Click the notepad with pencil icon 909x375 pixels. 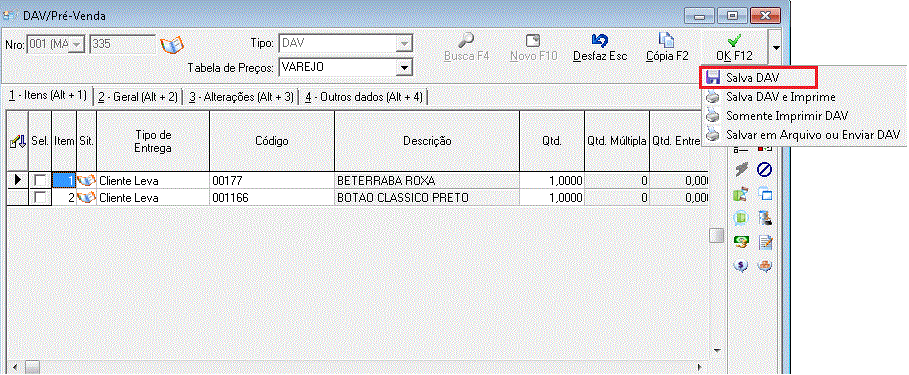(x=765, y=242)
